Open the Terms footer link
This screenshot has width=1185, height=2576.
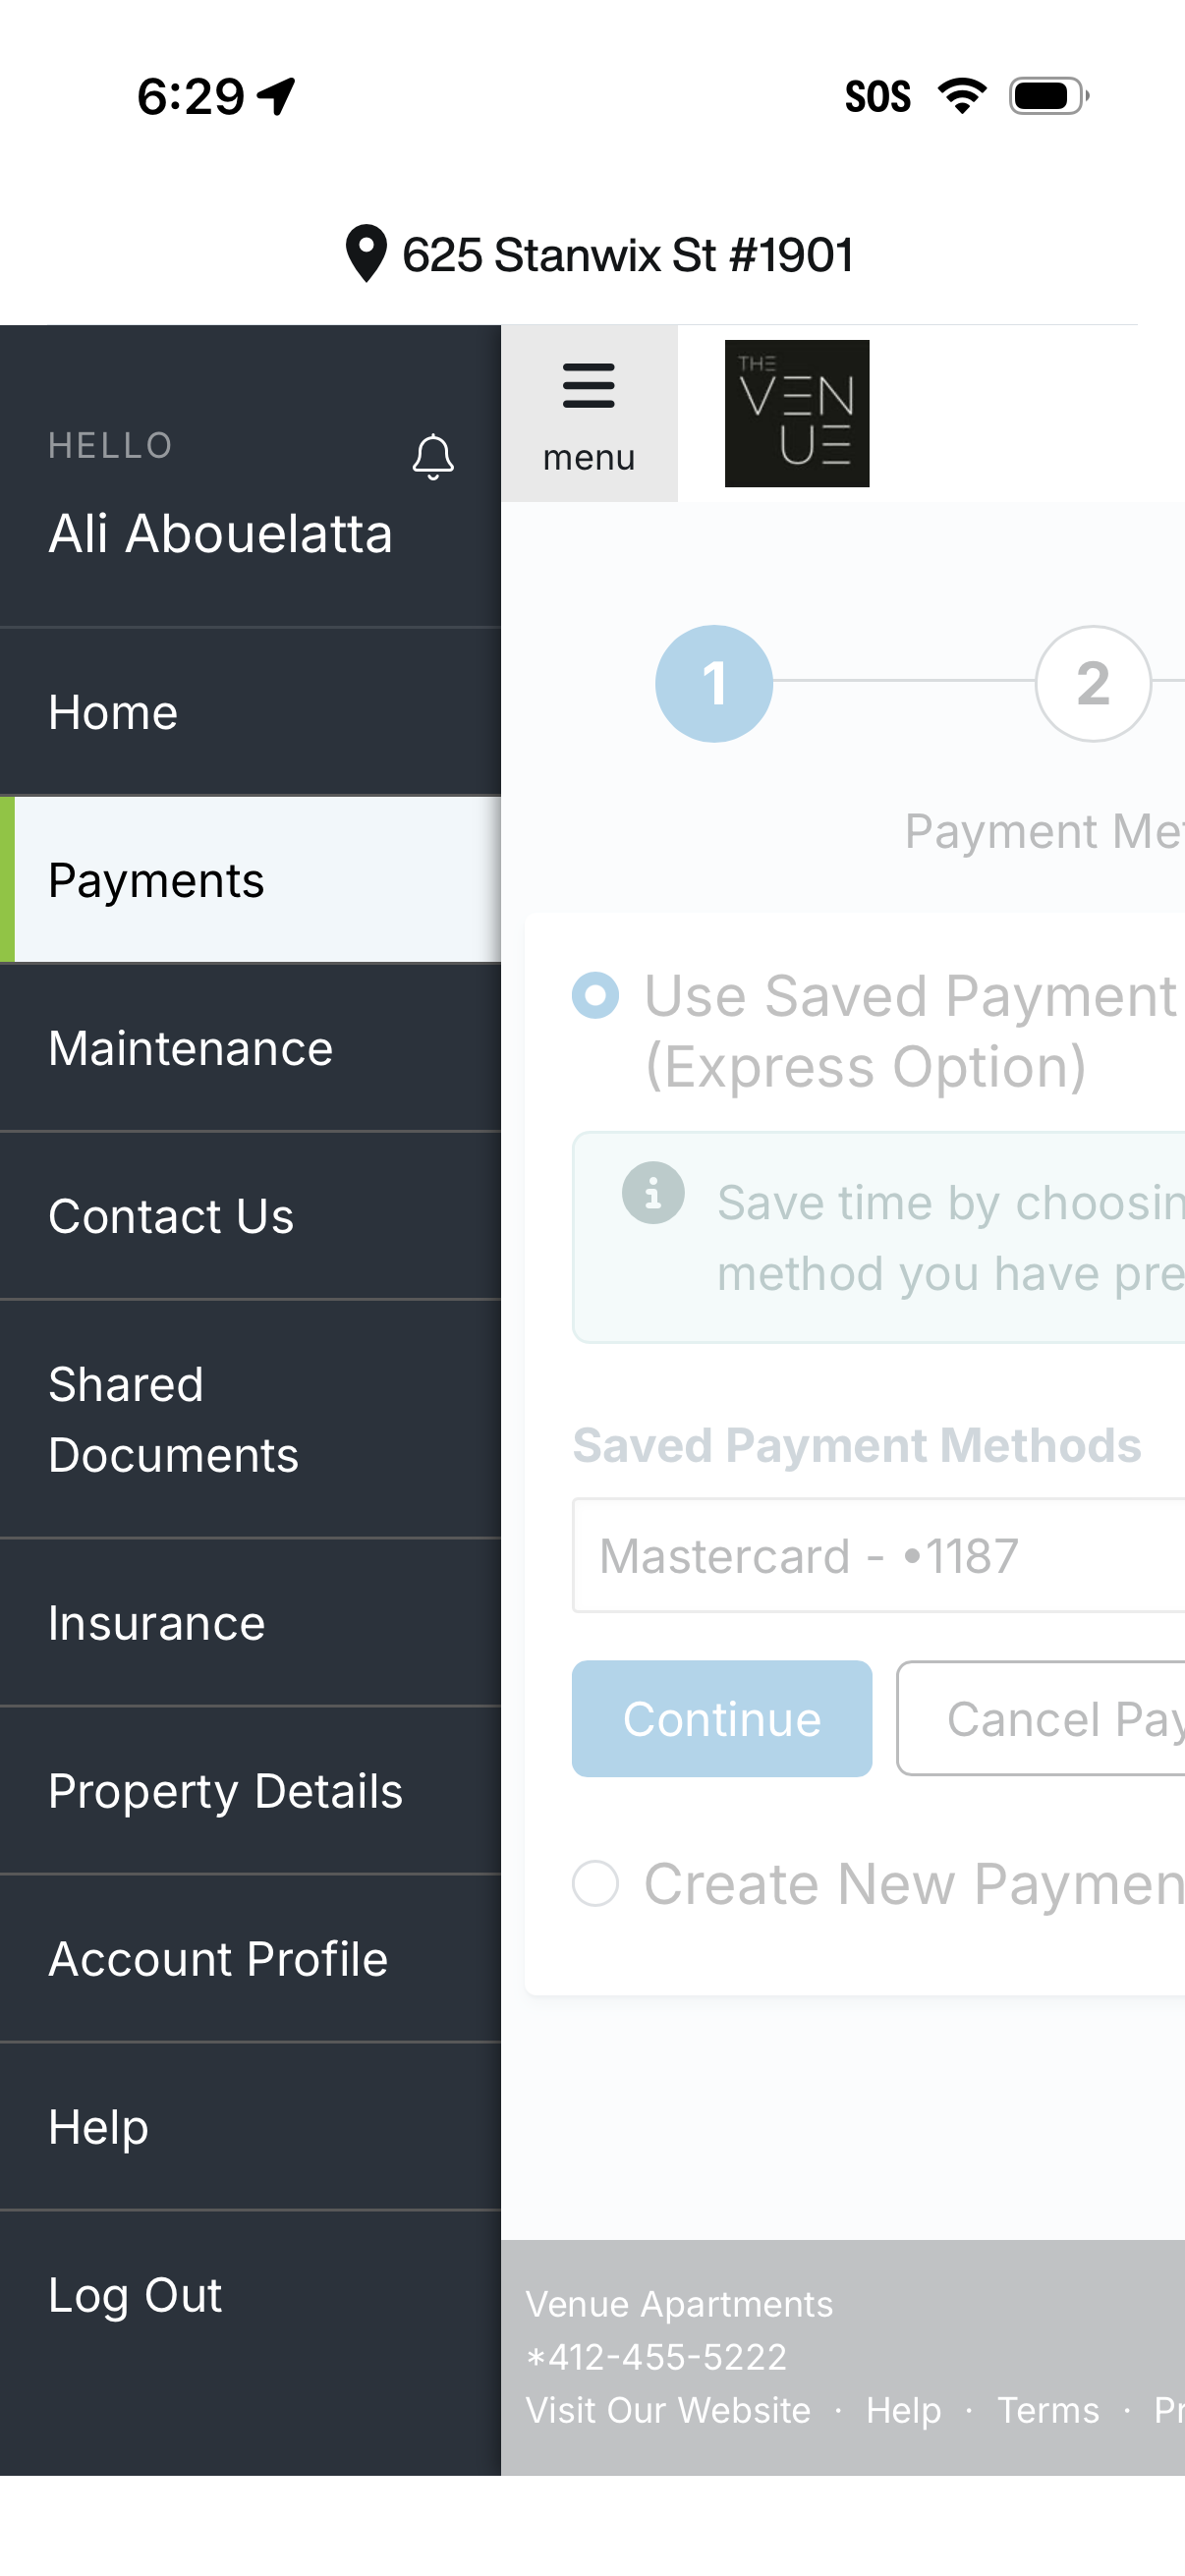(x=1047, y=2410)
